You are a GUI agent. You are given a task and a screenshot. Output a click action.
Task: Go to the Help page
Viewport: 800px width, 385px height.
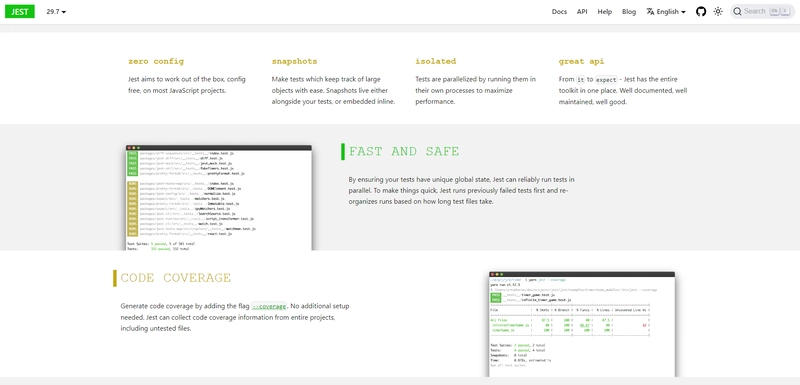pos(605,11)
